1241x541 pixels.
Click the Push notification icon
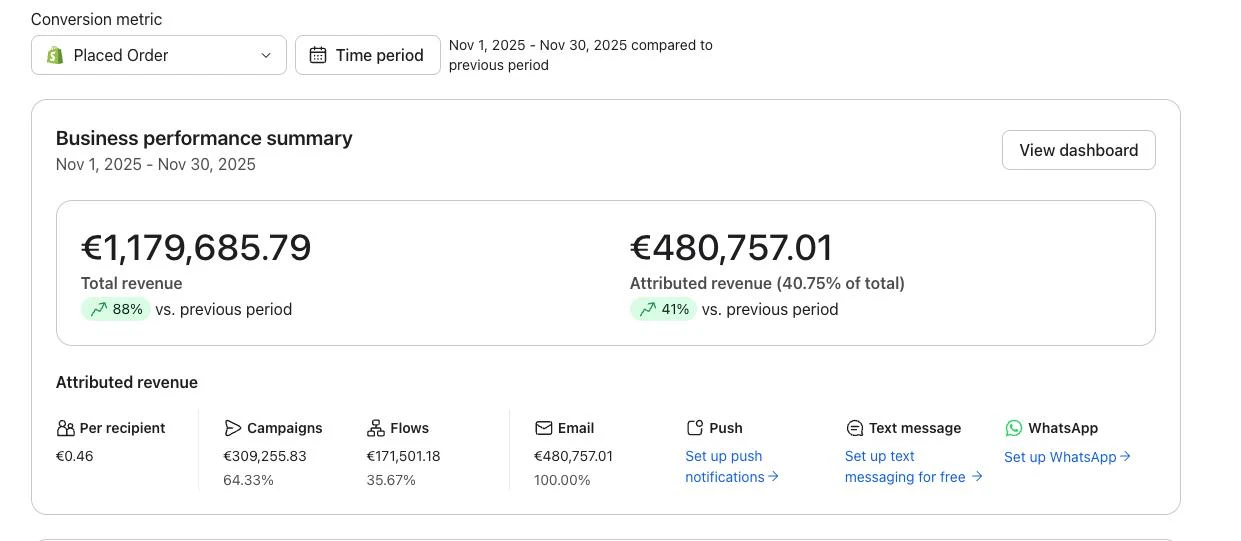tap(695, 428)
